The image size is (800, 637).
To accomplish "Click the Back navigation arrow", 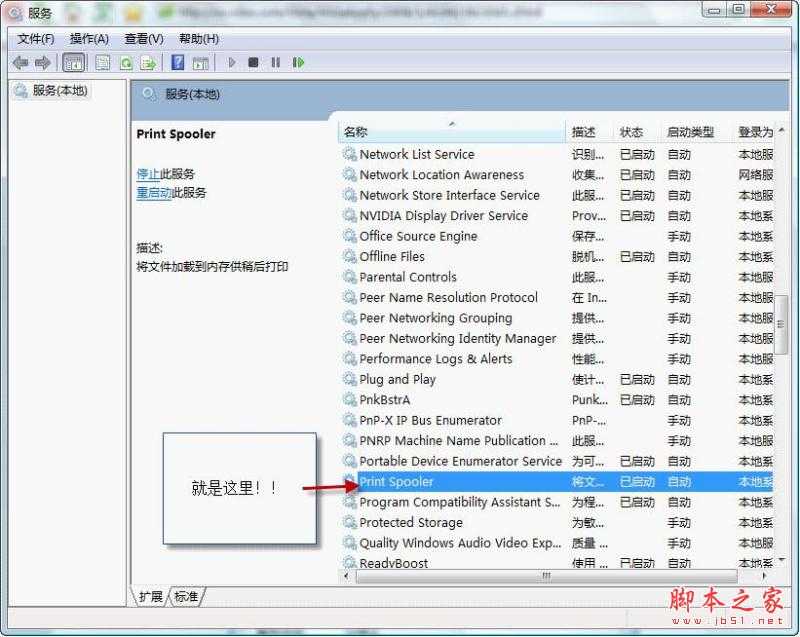I will point(20,62).
